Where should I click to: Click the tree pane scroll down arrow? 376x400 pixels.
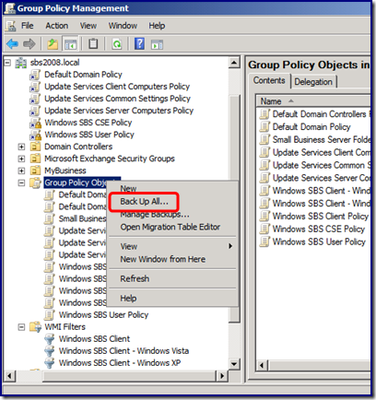pos(234,364)
